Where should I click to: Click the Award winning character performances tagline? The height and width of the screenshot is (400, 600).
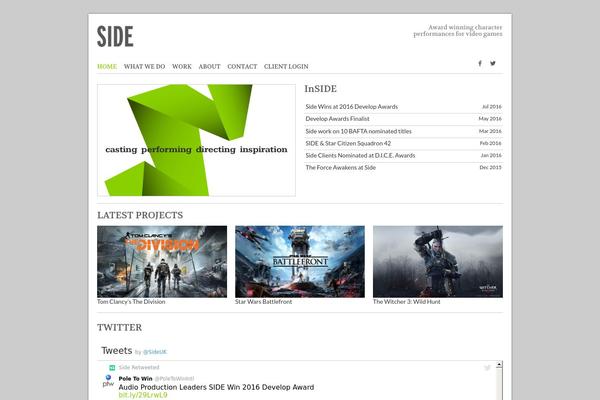pos(458,31)
